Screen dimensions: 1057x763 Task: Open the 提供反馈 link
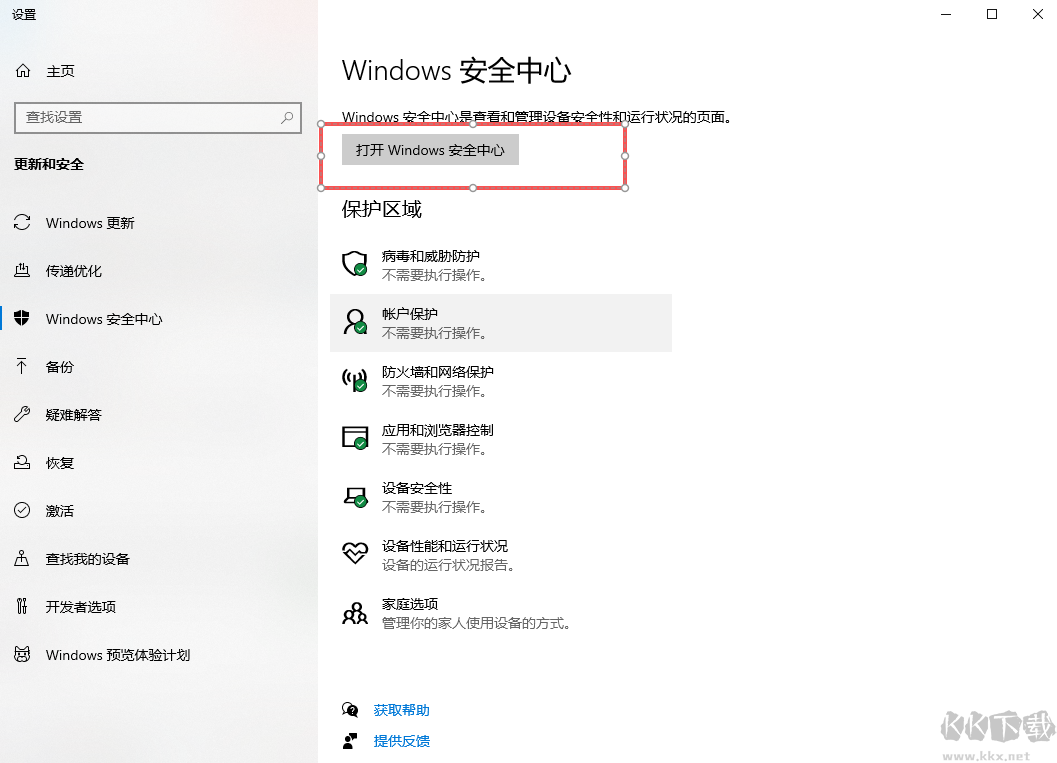[x=401, y=741]
